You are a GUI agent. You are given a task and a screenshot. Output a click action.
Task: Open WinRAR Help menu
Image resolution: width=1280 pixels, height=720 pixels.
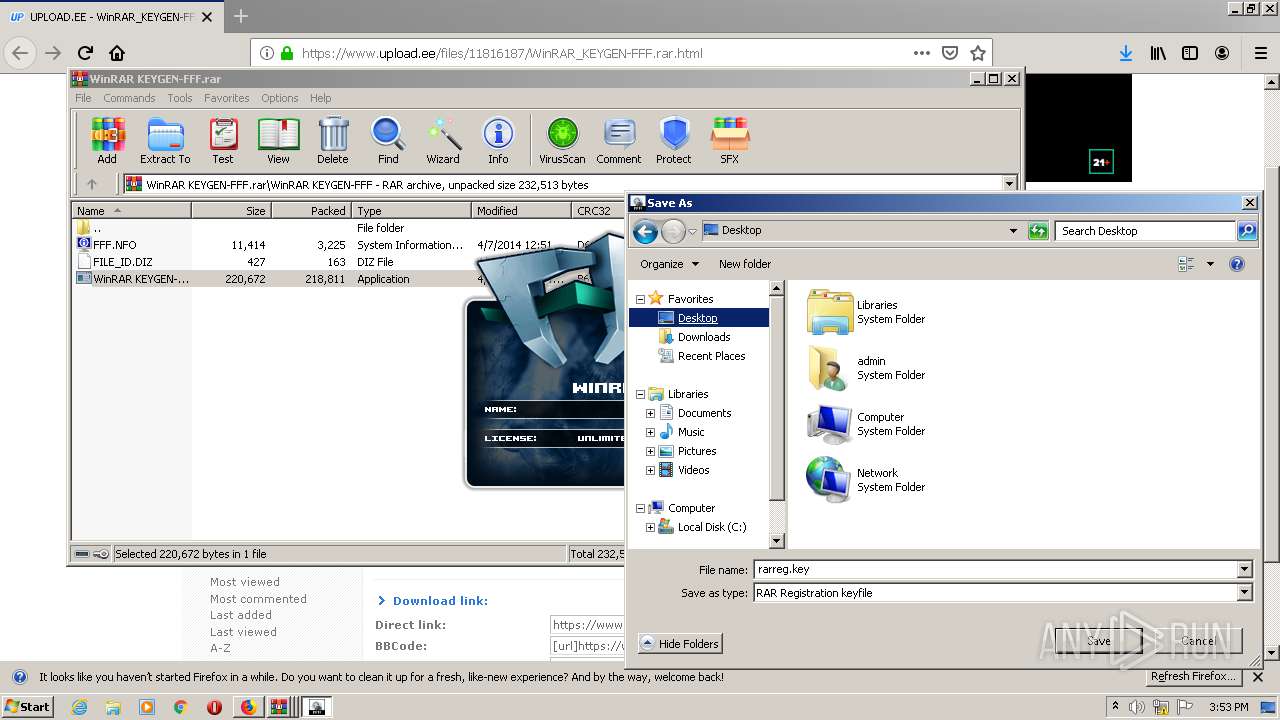(320, 98)
